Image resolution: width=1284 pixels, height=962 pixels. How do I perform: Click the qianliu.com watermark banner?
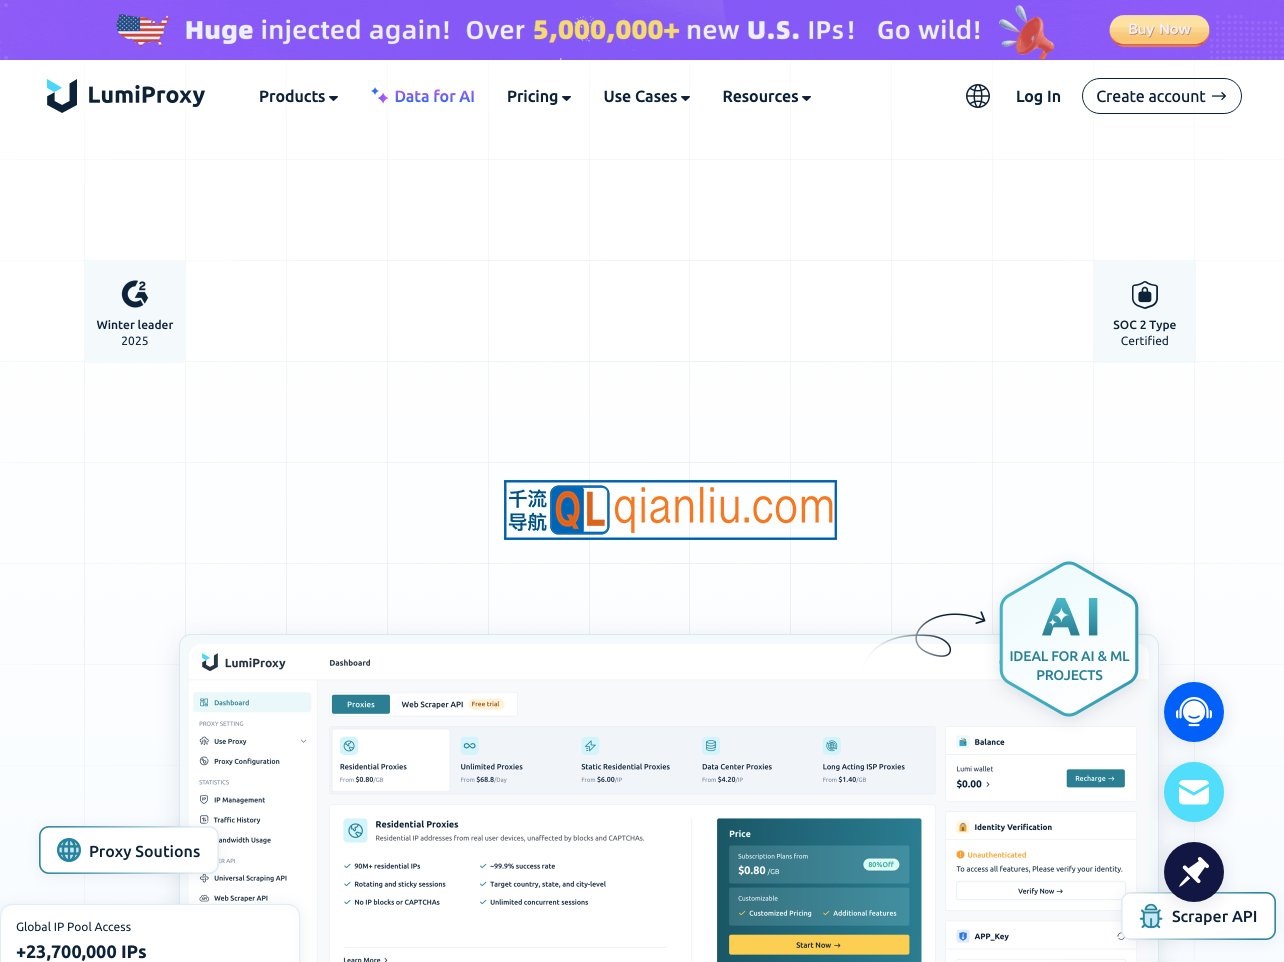pyautogui.click(x=670, y=510)
